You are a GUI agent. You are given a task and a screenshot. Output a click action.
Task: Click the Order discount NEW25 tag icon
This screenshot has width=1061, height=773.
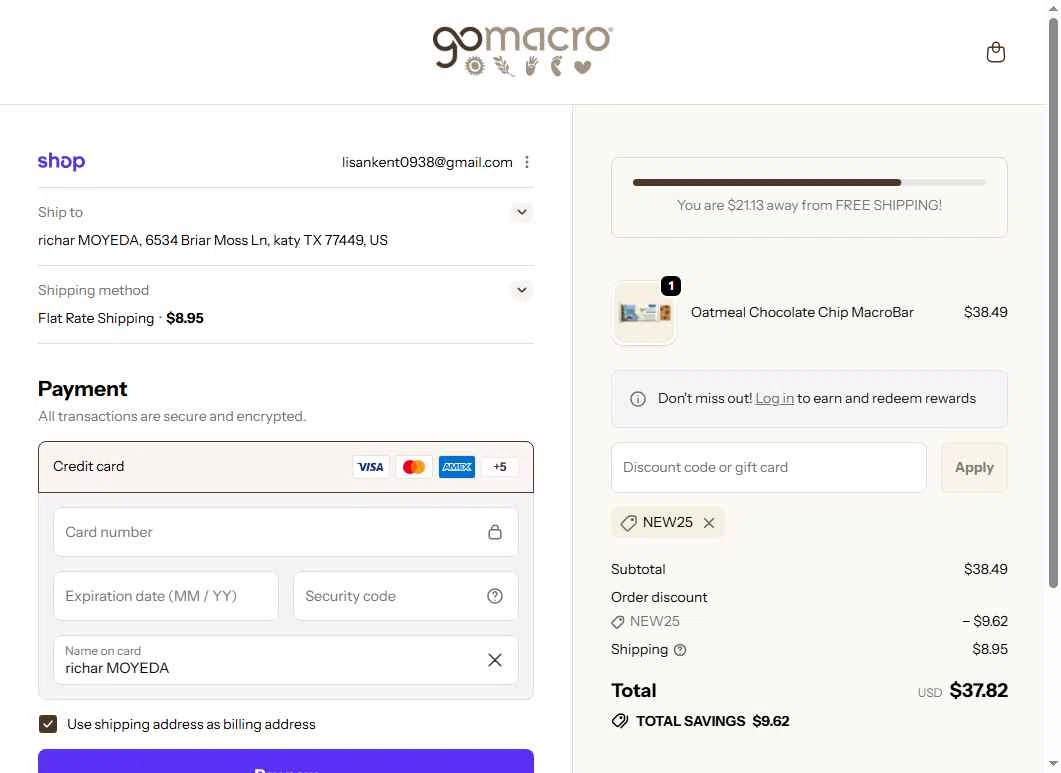(617, 621)
